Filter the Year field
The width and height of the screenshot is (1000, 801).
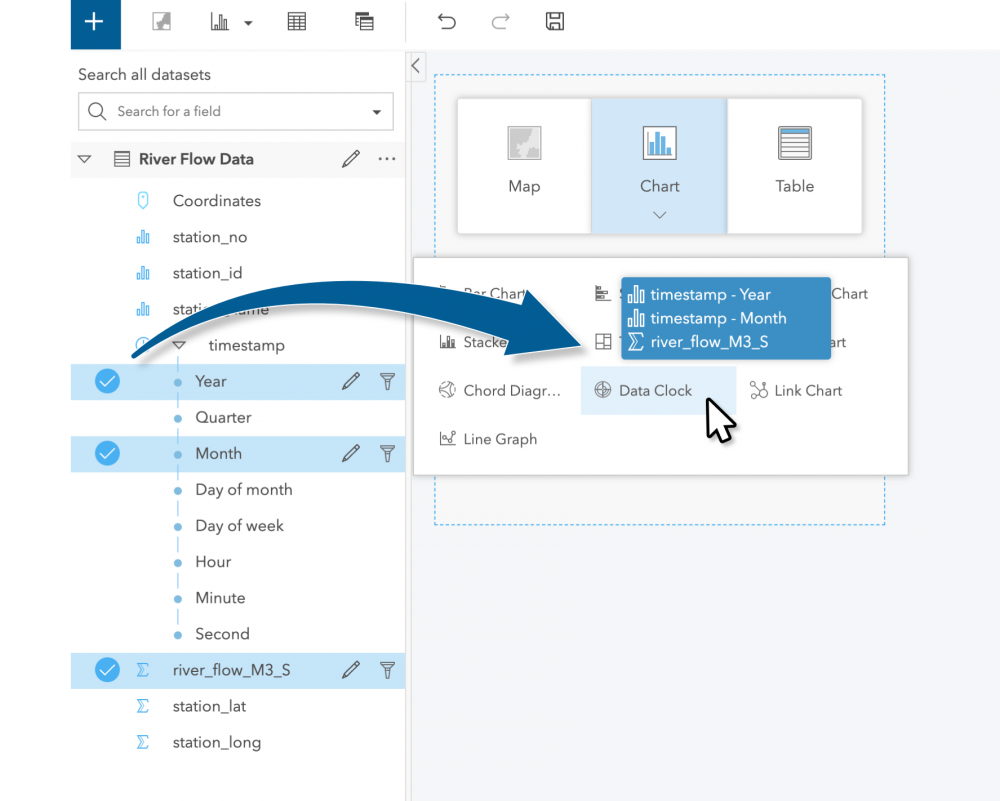point(387,381)
